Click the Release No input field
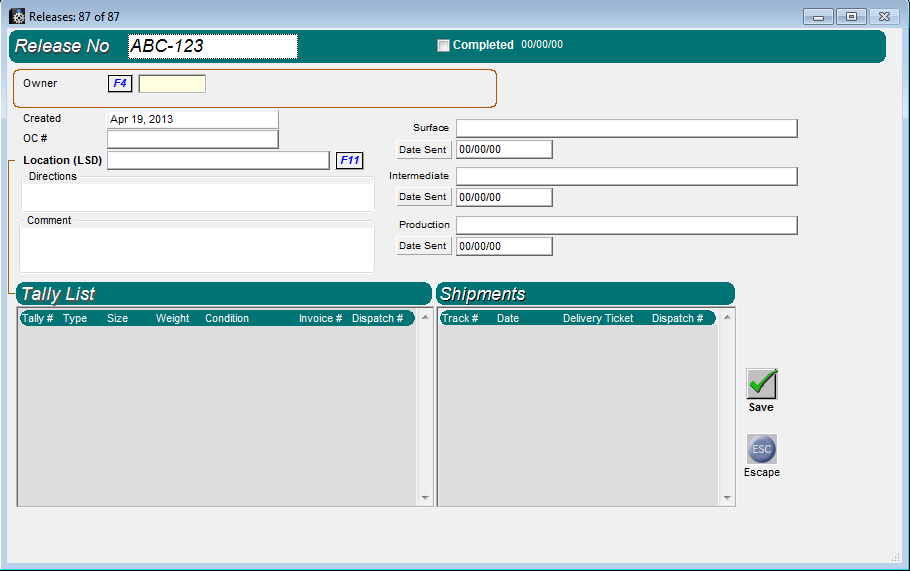This screenshot has width=910, height=571. click(x=213, y=46)
